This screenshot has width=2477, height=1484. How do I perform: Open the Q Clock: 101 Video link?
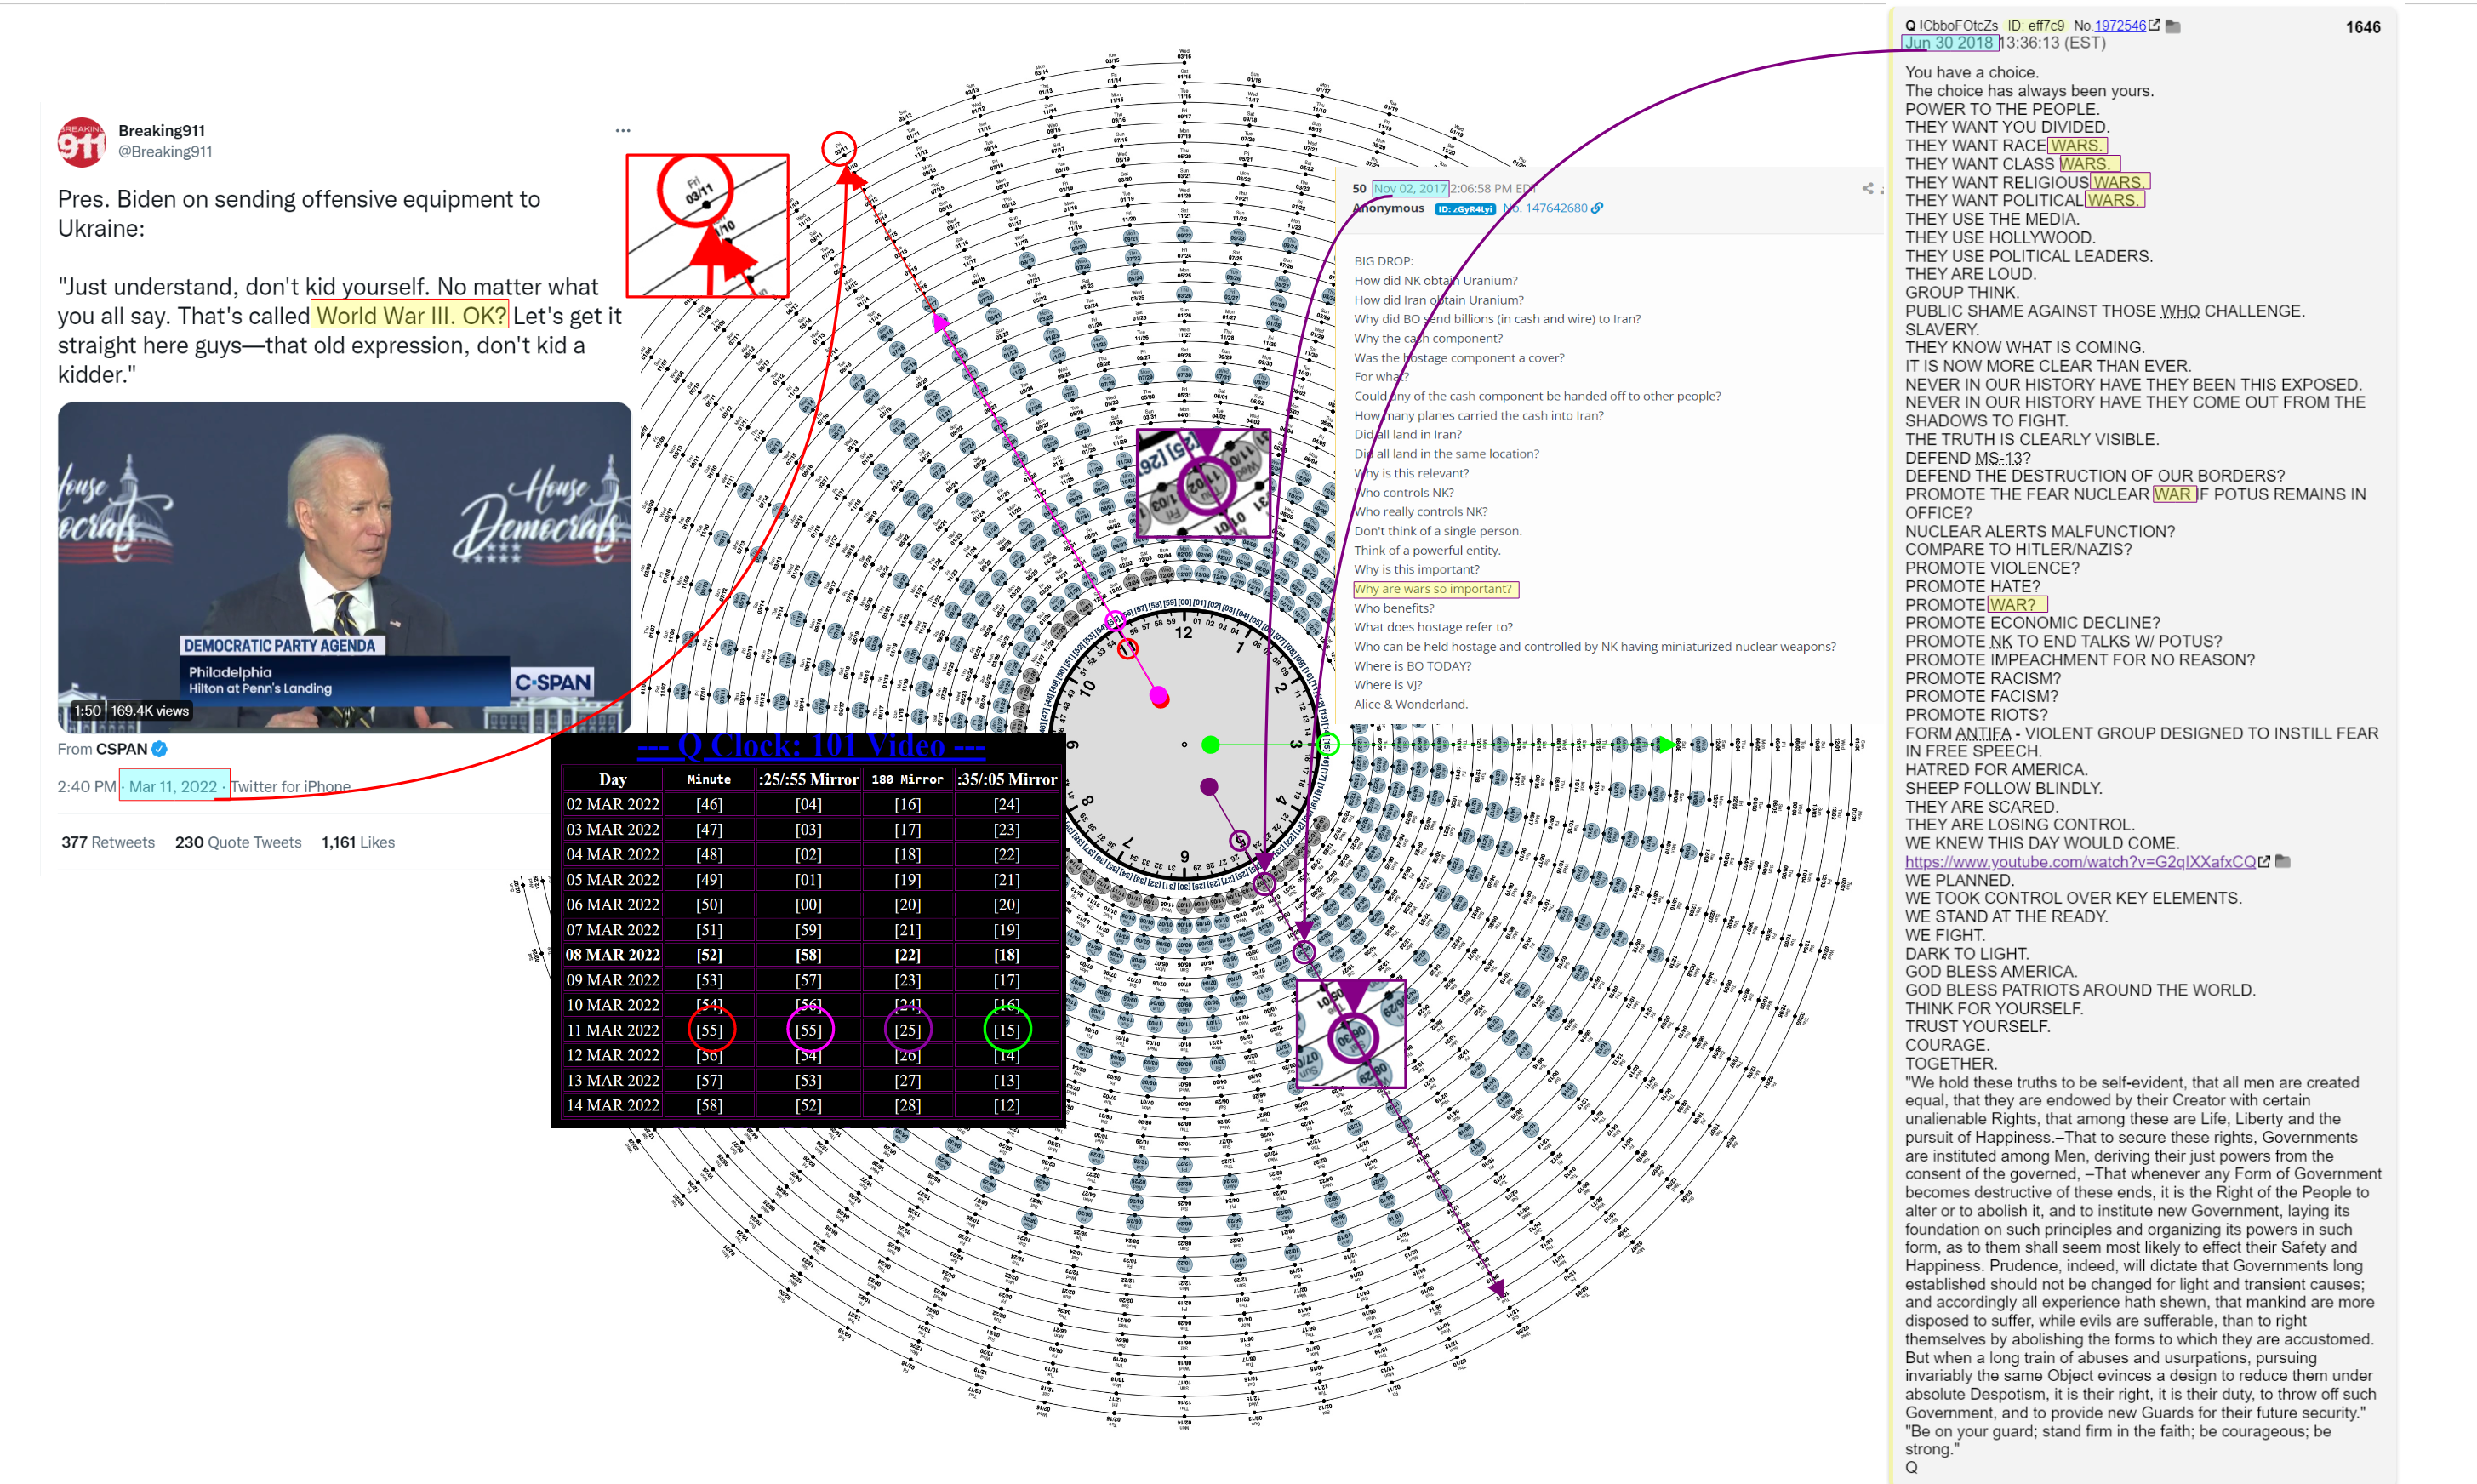coord(810,746)
